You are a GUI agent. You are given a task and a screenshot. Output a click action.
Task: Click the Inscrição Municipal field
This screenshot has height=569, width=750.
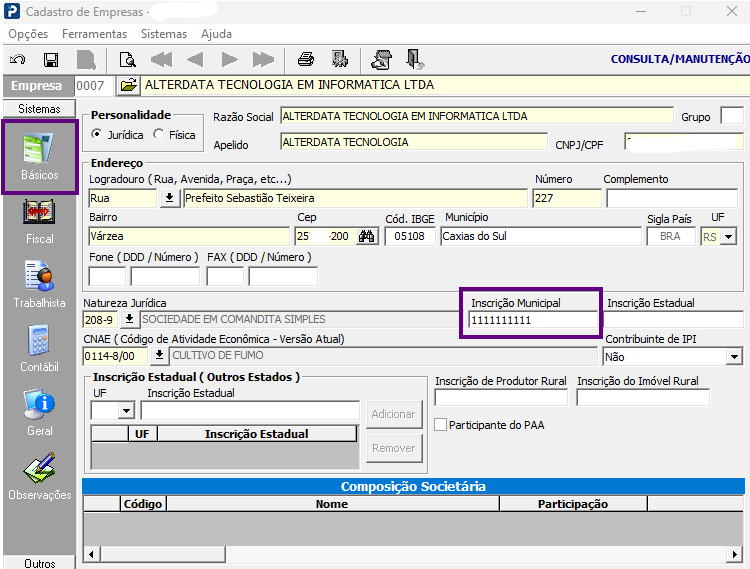(x=533, y=320)
